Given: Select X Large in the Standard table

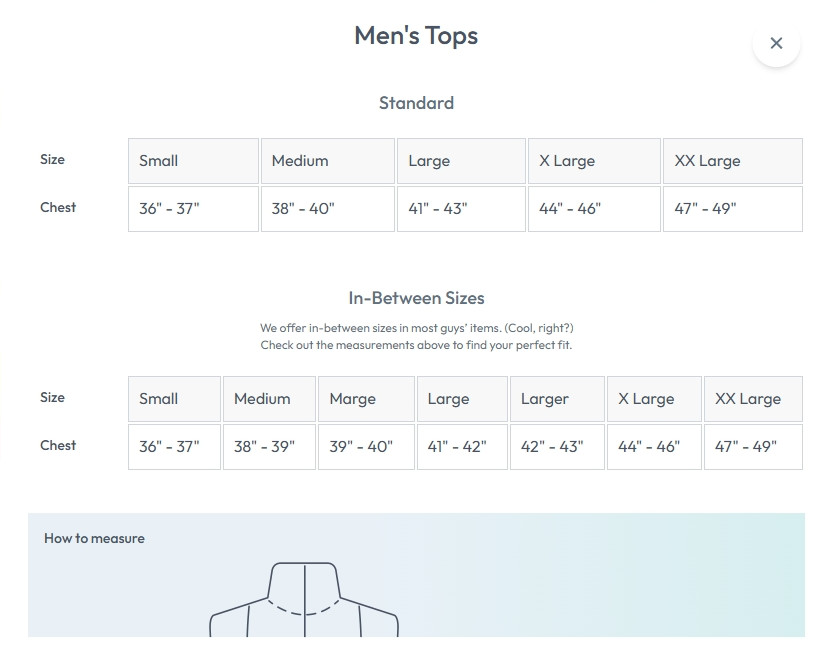Looking at the screenshot, I should (x=594, y=161).
